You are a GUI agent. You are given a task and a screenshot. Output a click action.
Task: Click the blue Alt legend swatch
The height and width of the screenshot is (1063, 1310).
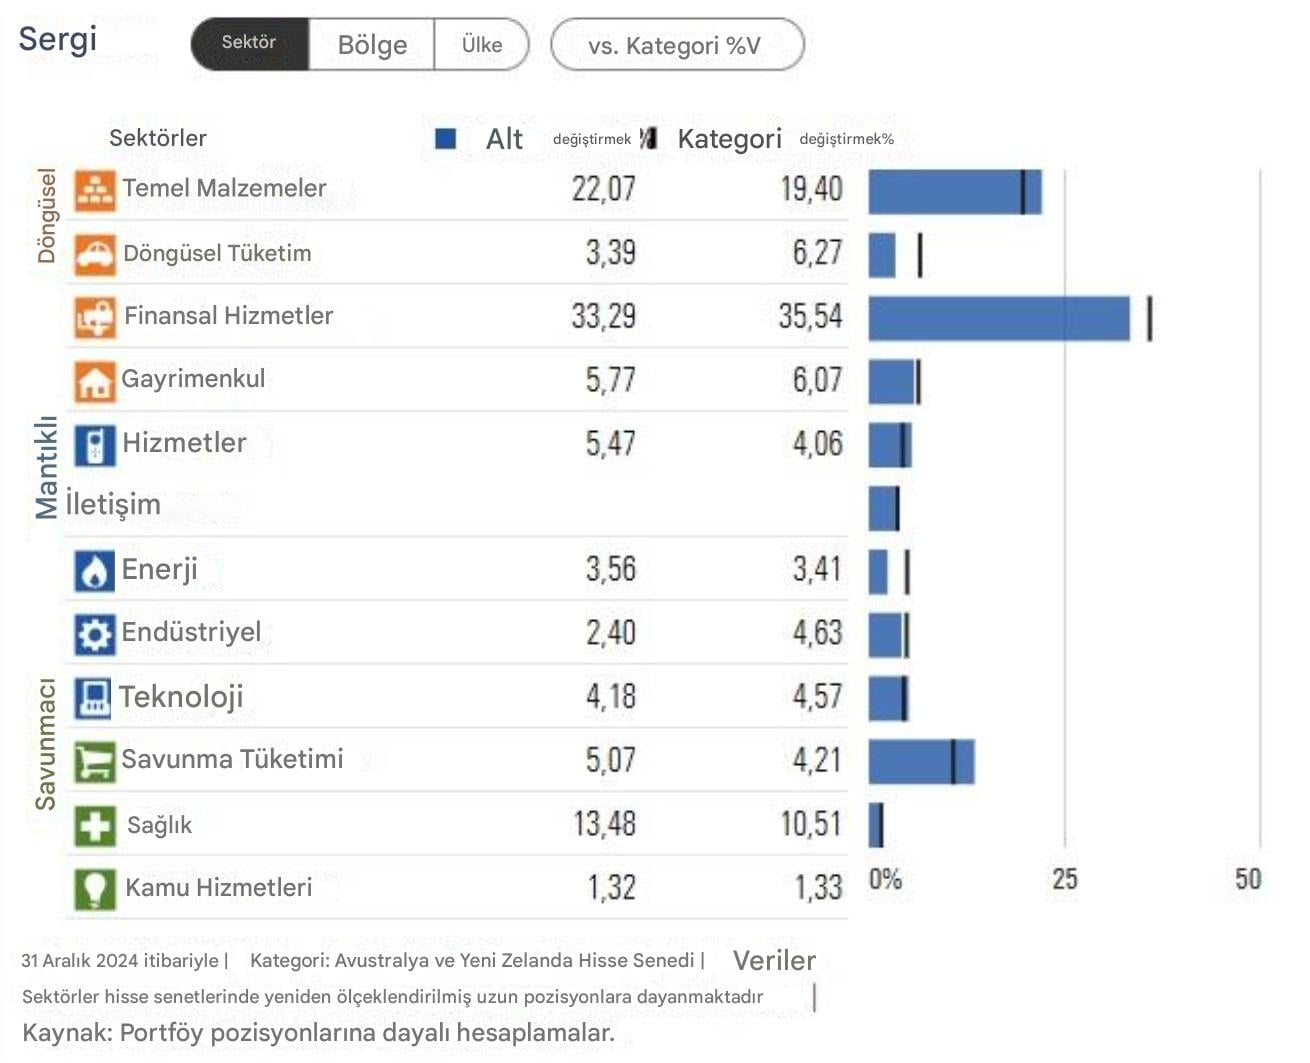tap(446, 138)
